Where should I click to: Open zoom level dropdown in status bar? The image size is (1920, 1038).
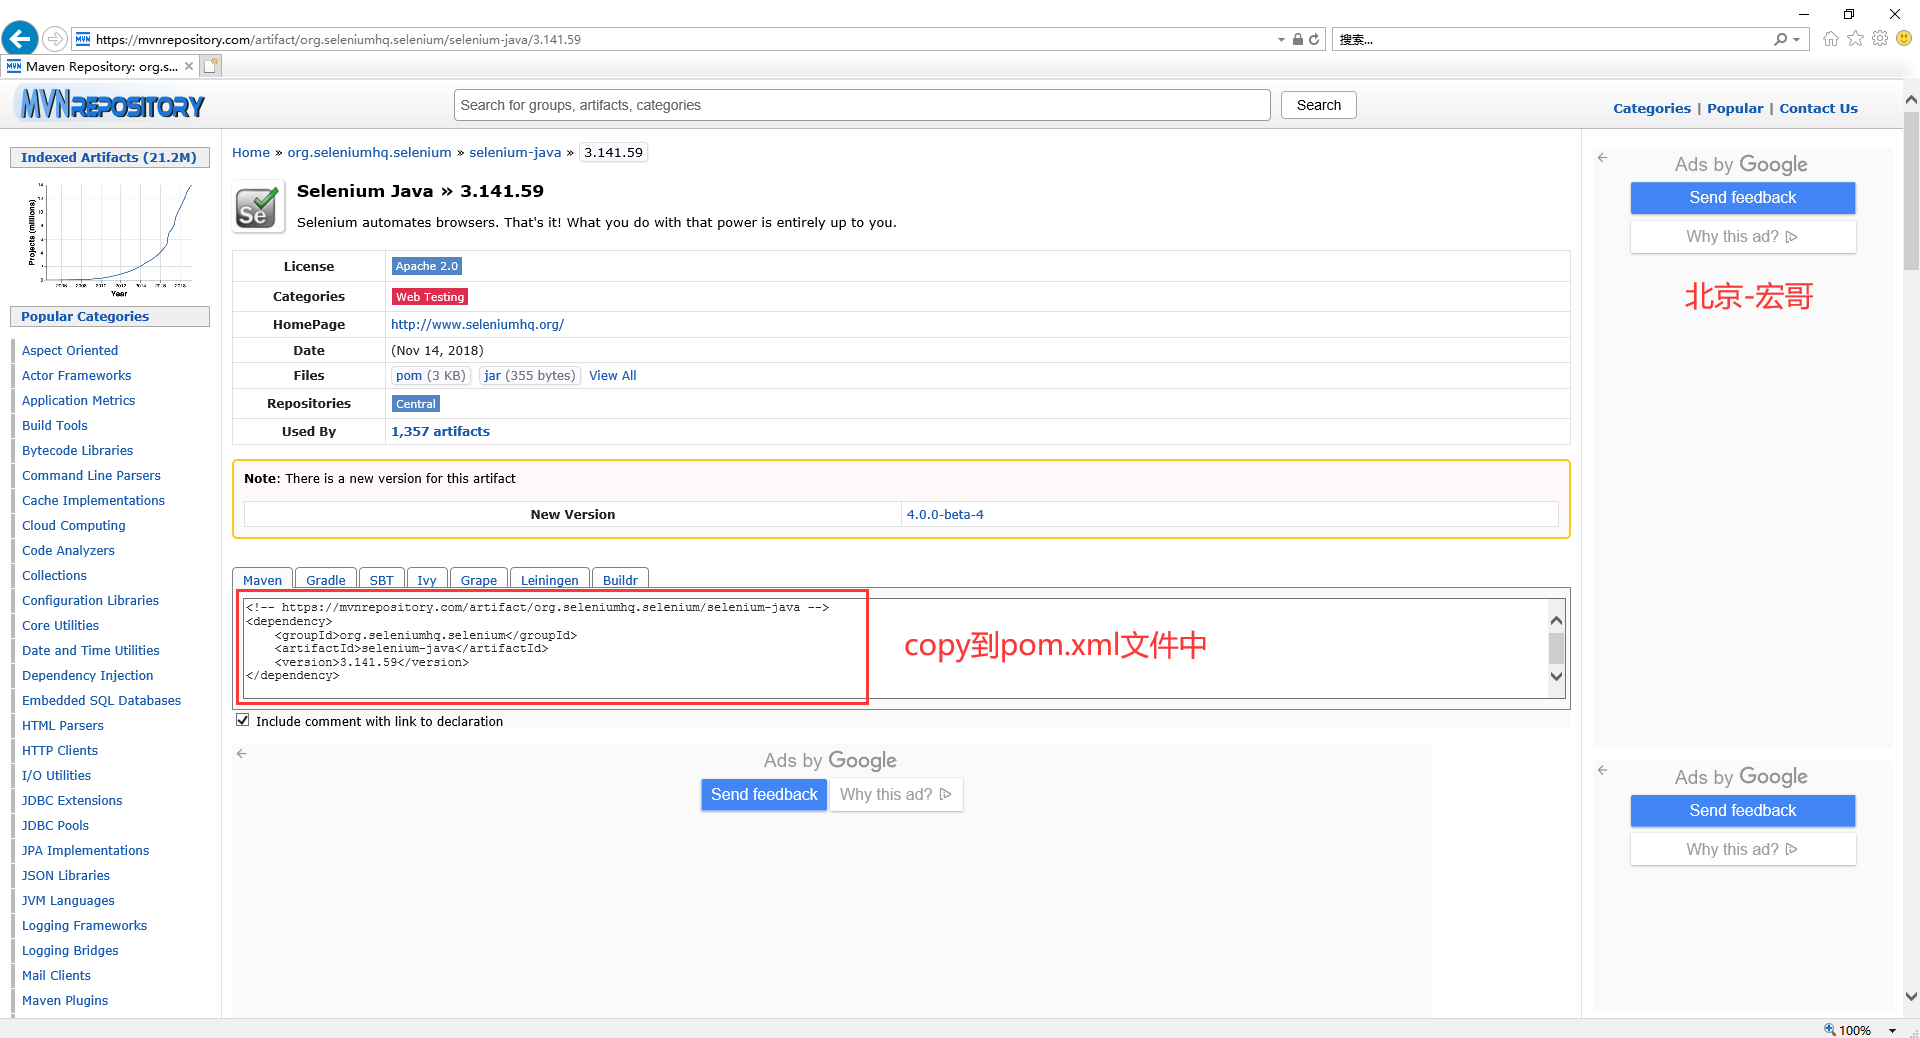pos(1892,1030)
